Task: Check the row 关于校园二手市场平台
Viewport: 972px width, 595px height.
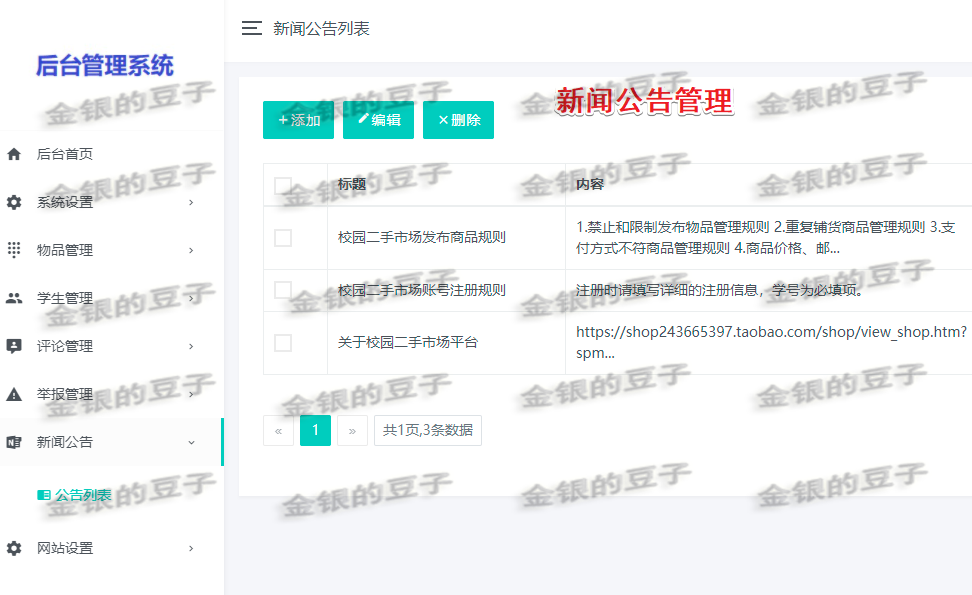Action: [283, 343]
